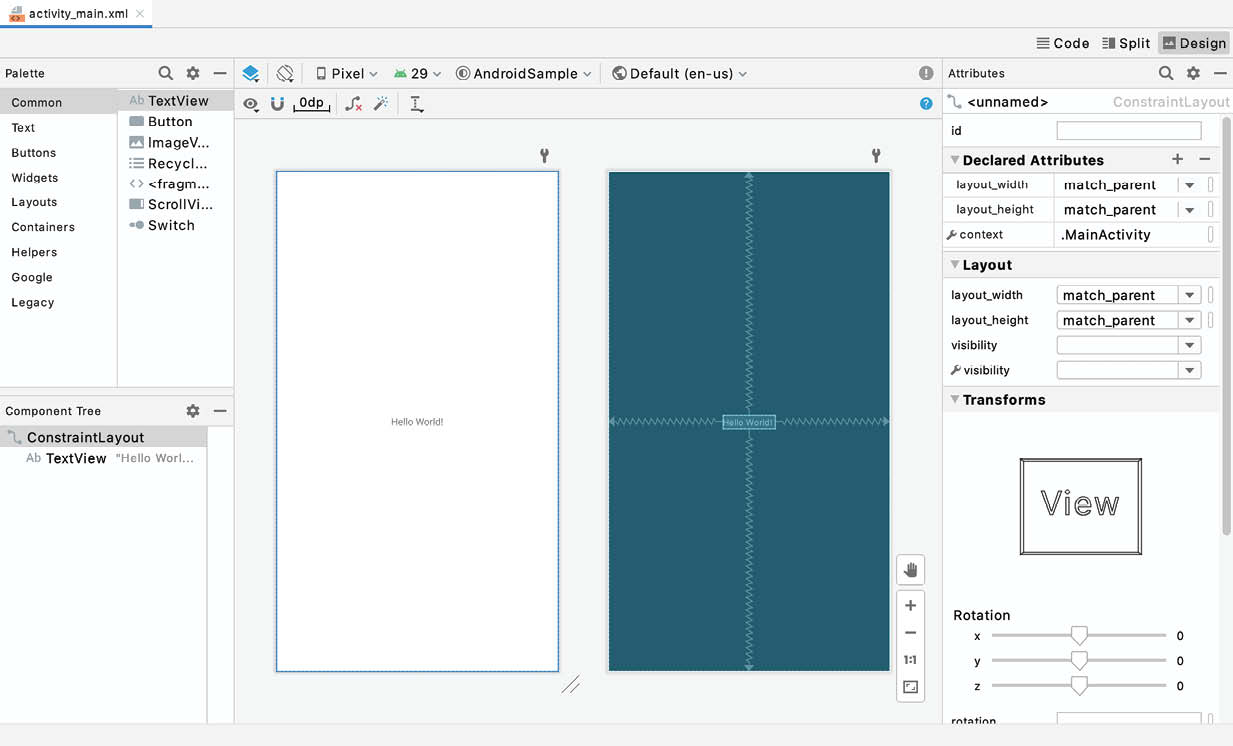Select the Widgets palette category
1233x746 pixels.
pyautogui.click(x=58, y=177)
